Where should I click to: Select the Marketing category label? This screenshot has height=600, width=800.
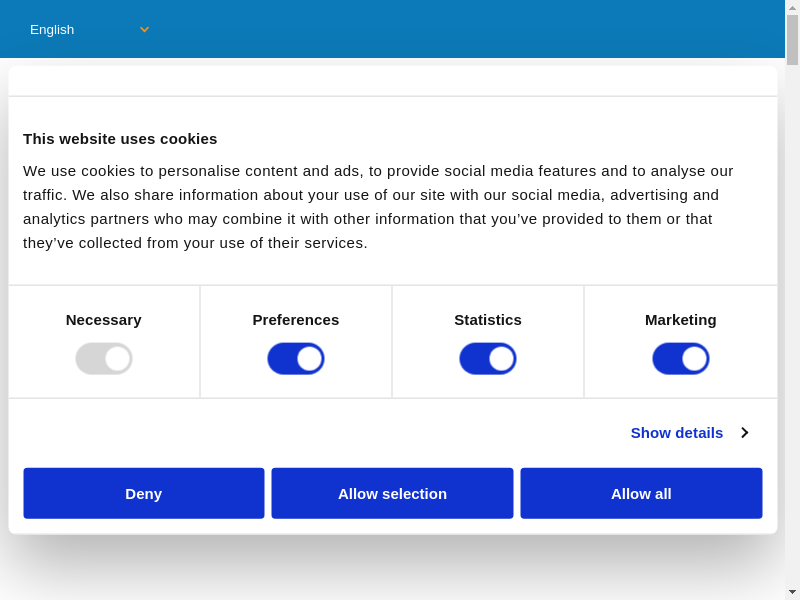click(x=681, y=320)
